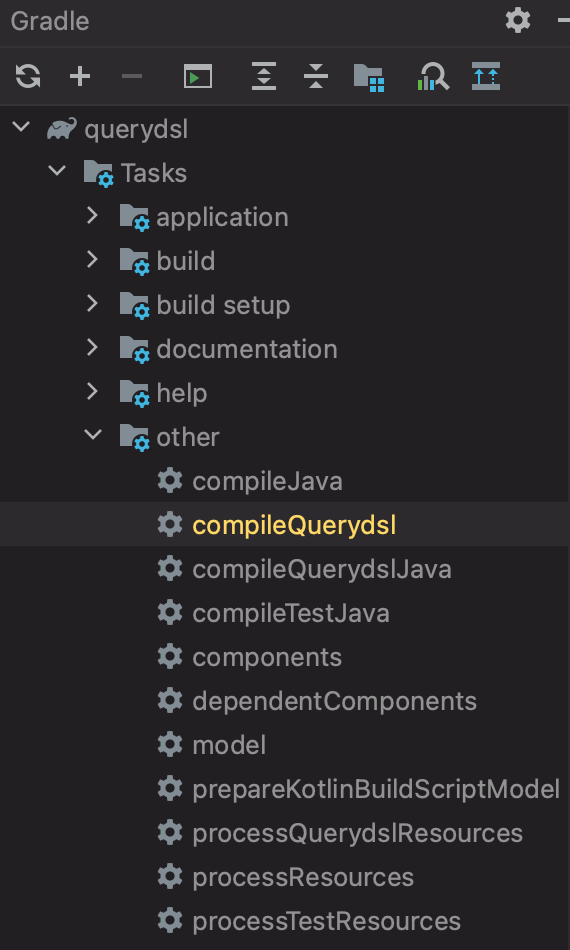The image size is (570, 950).
Task: Click the Expand All toolbar icon
Action: click(264, 77)
